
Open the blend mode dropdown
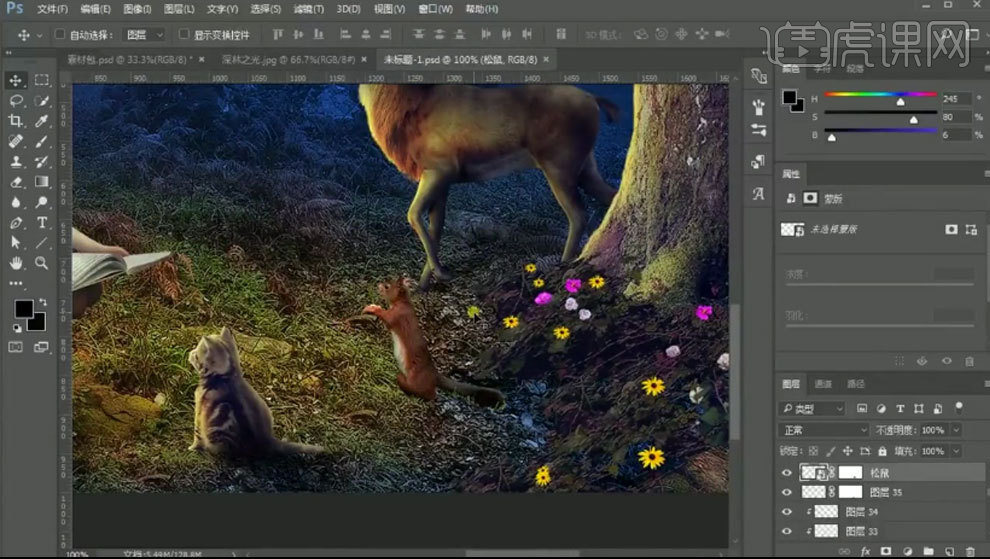point(825,430)
